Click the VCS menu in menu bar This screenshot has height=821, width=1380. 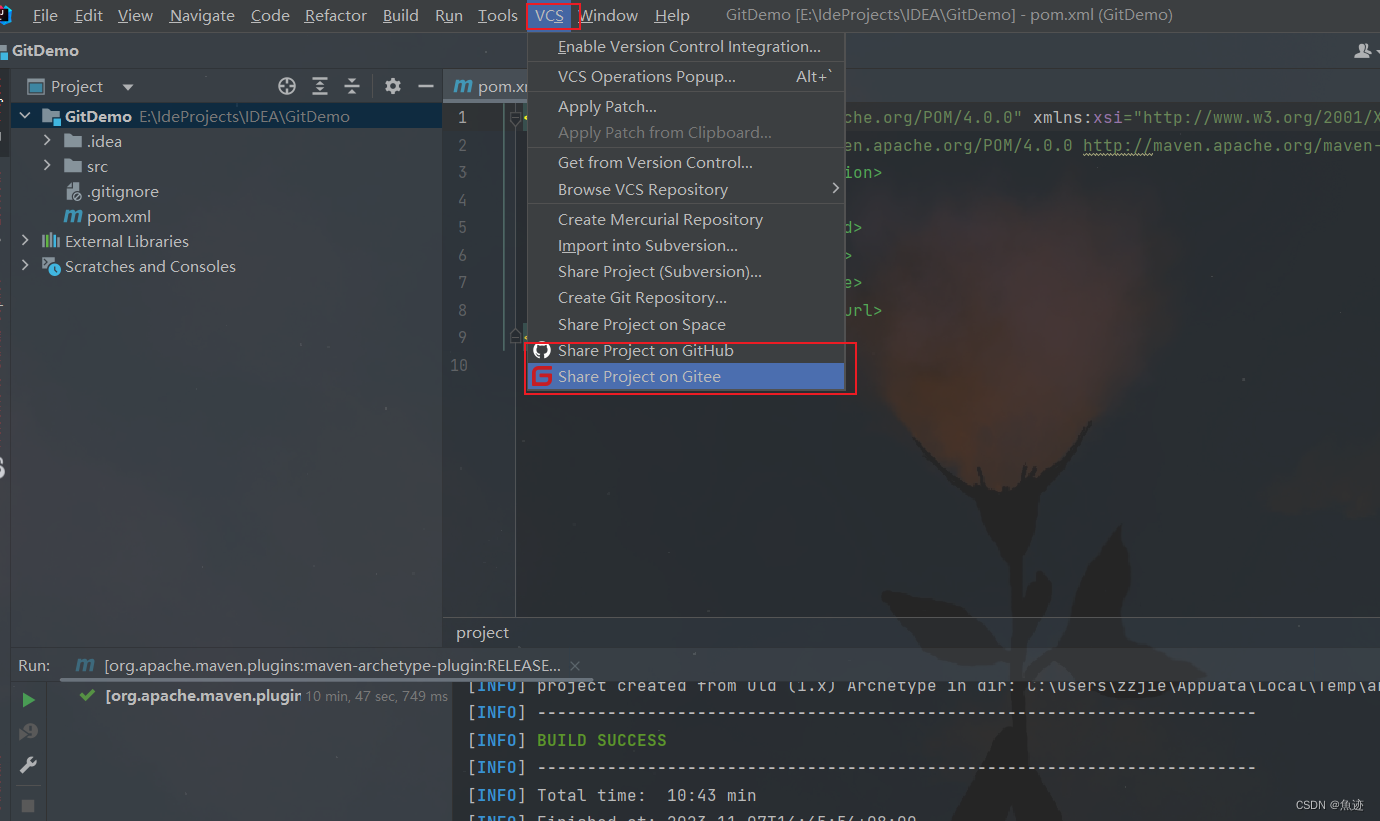click(549, 15)
